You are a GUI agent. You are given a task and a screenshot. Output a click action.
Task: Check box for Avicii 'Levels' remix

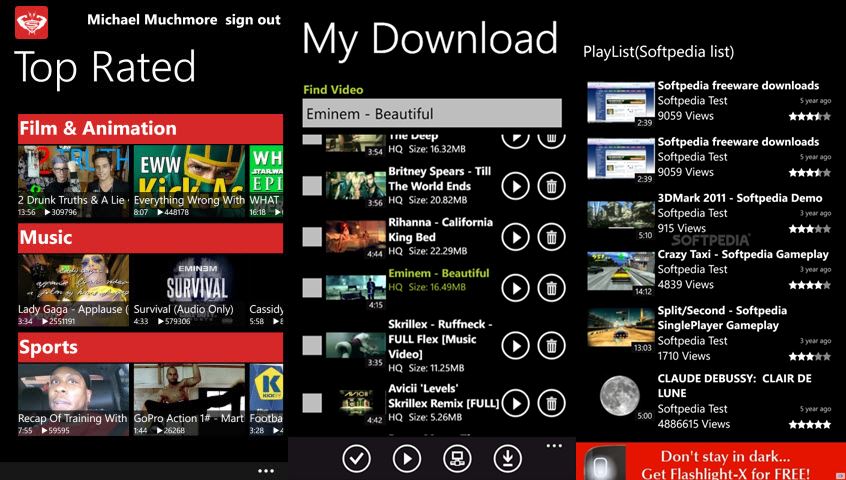(312, 403)
